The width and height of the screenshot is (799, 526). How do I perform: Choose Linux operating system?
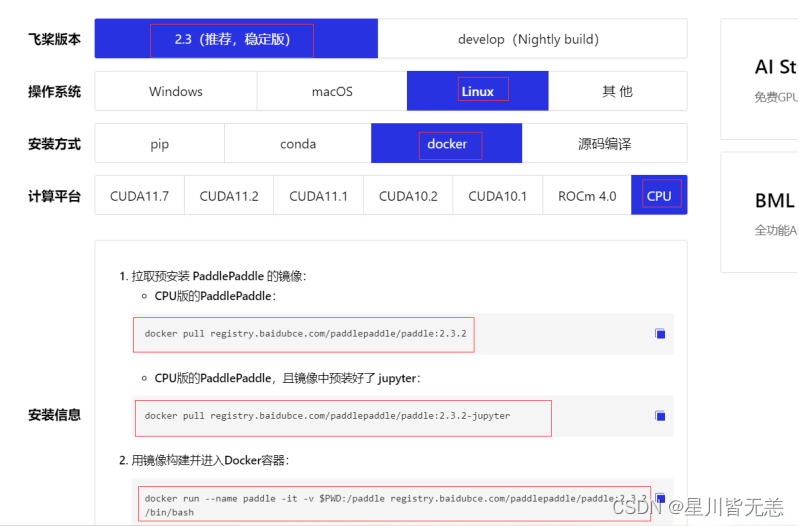coord(477,91)
